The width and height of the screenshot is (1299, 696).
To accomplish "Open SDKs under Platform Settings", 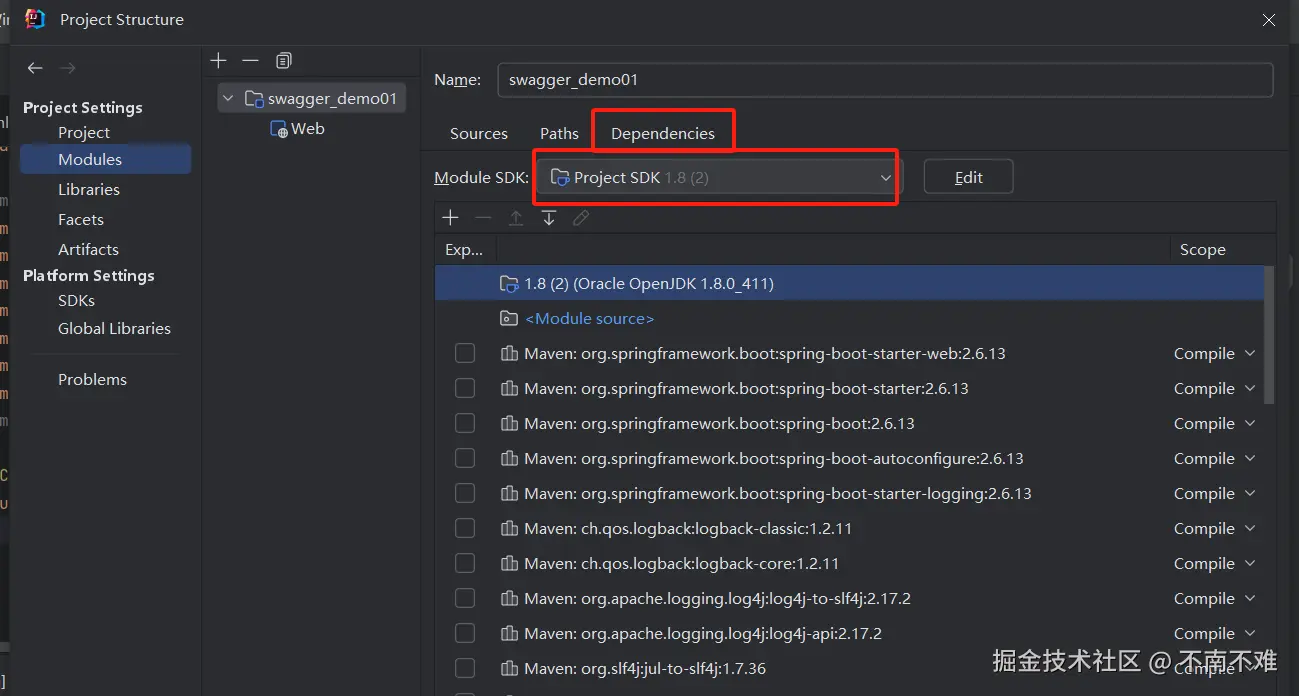I will [76, 300].
